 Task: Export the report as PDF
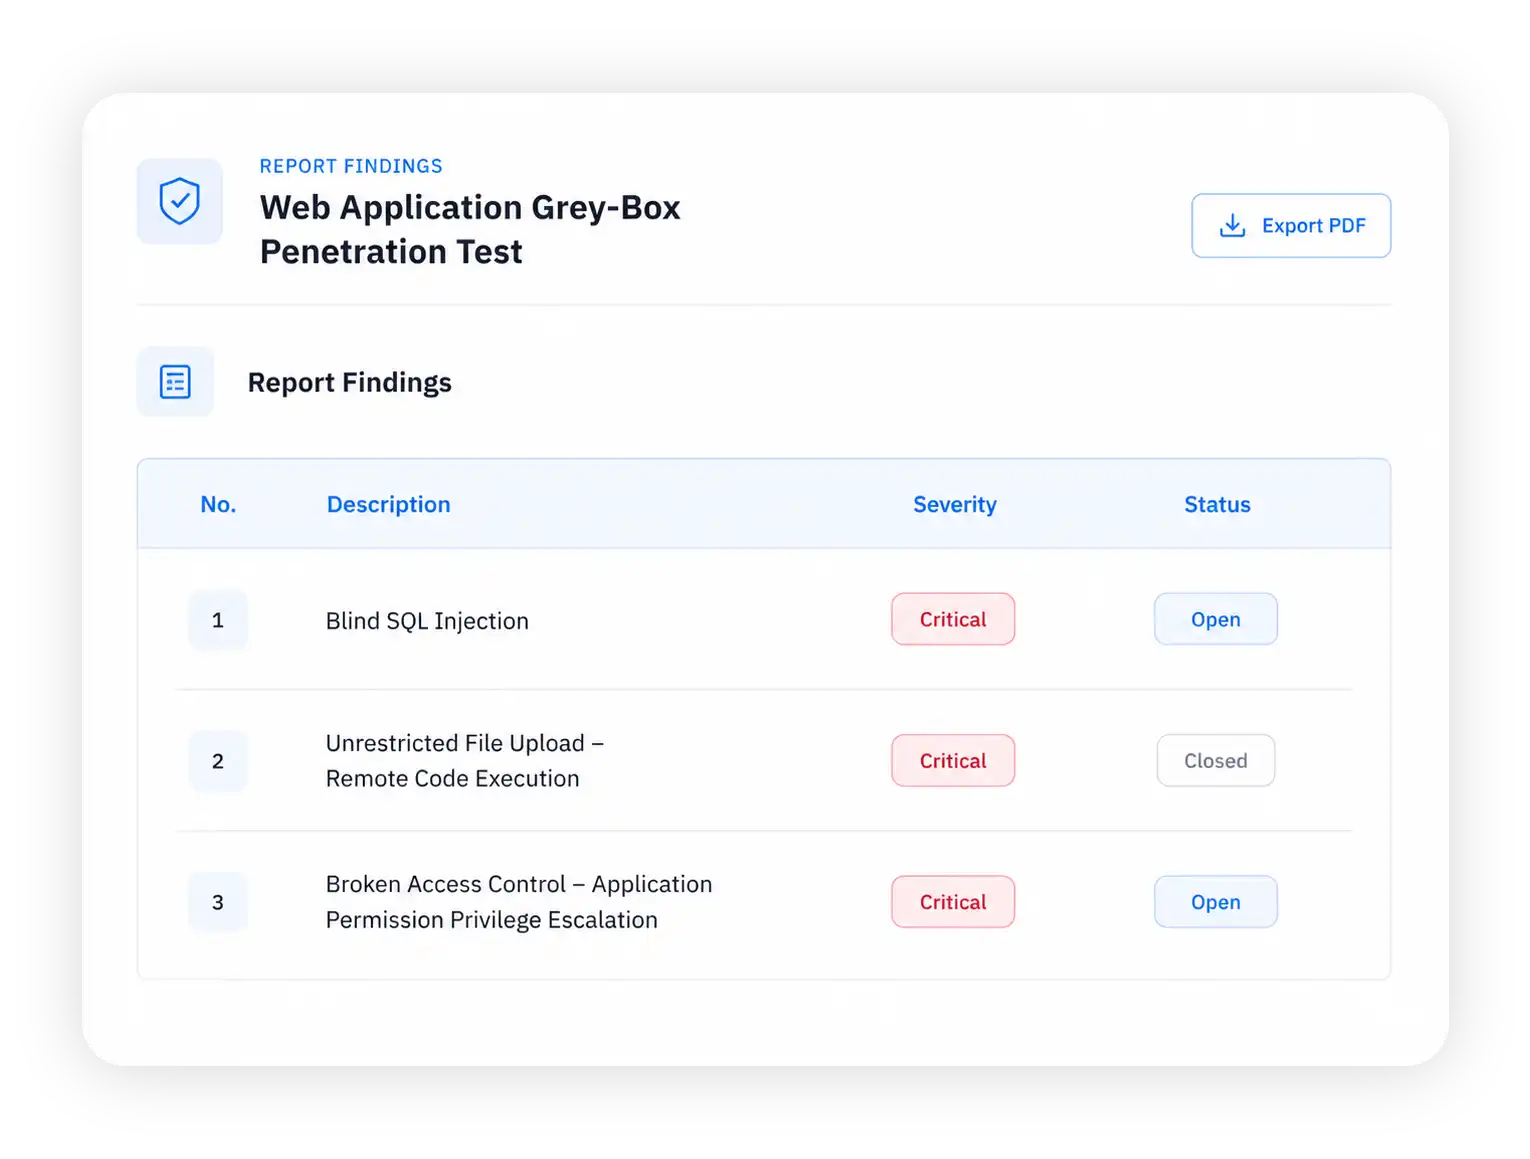(x=1291, y=226)
